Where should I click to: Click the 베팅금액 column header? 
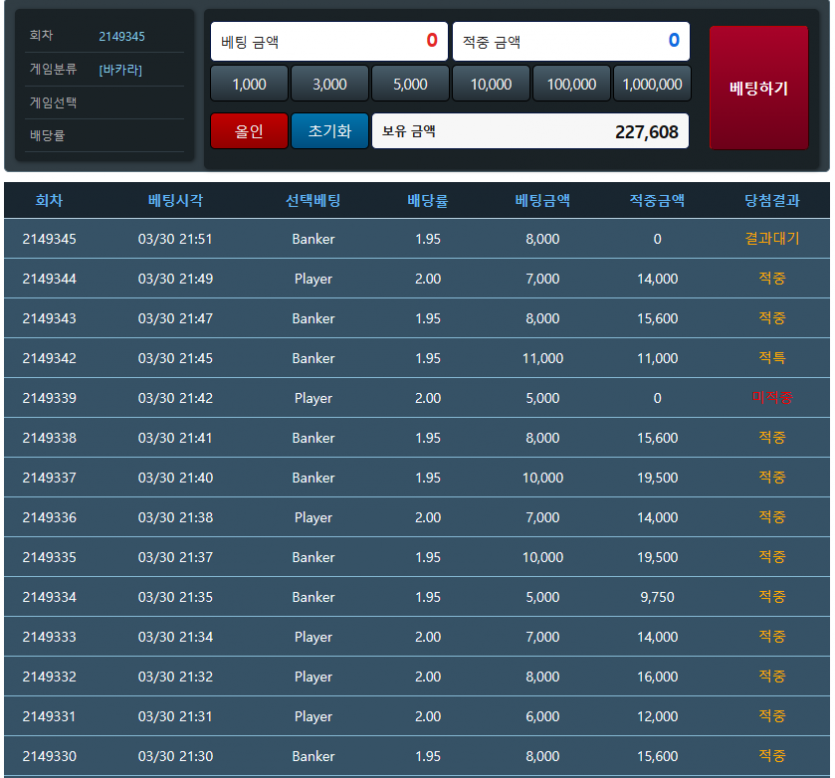(x=543, y=200)
